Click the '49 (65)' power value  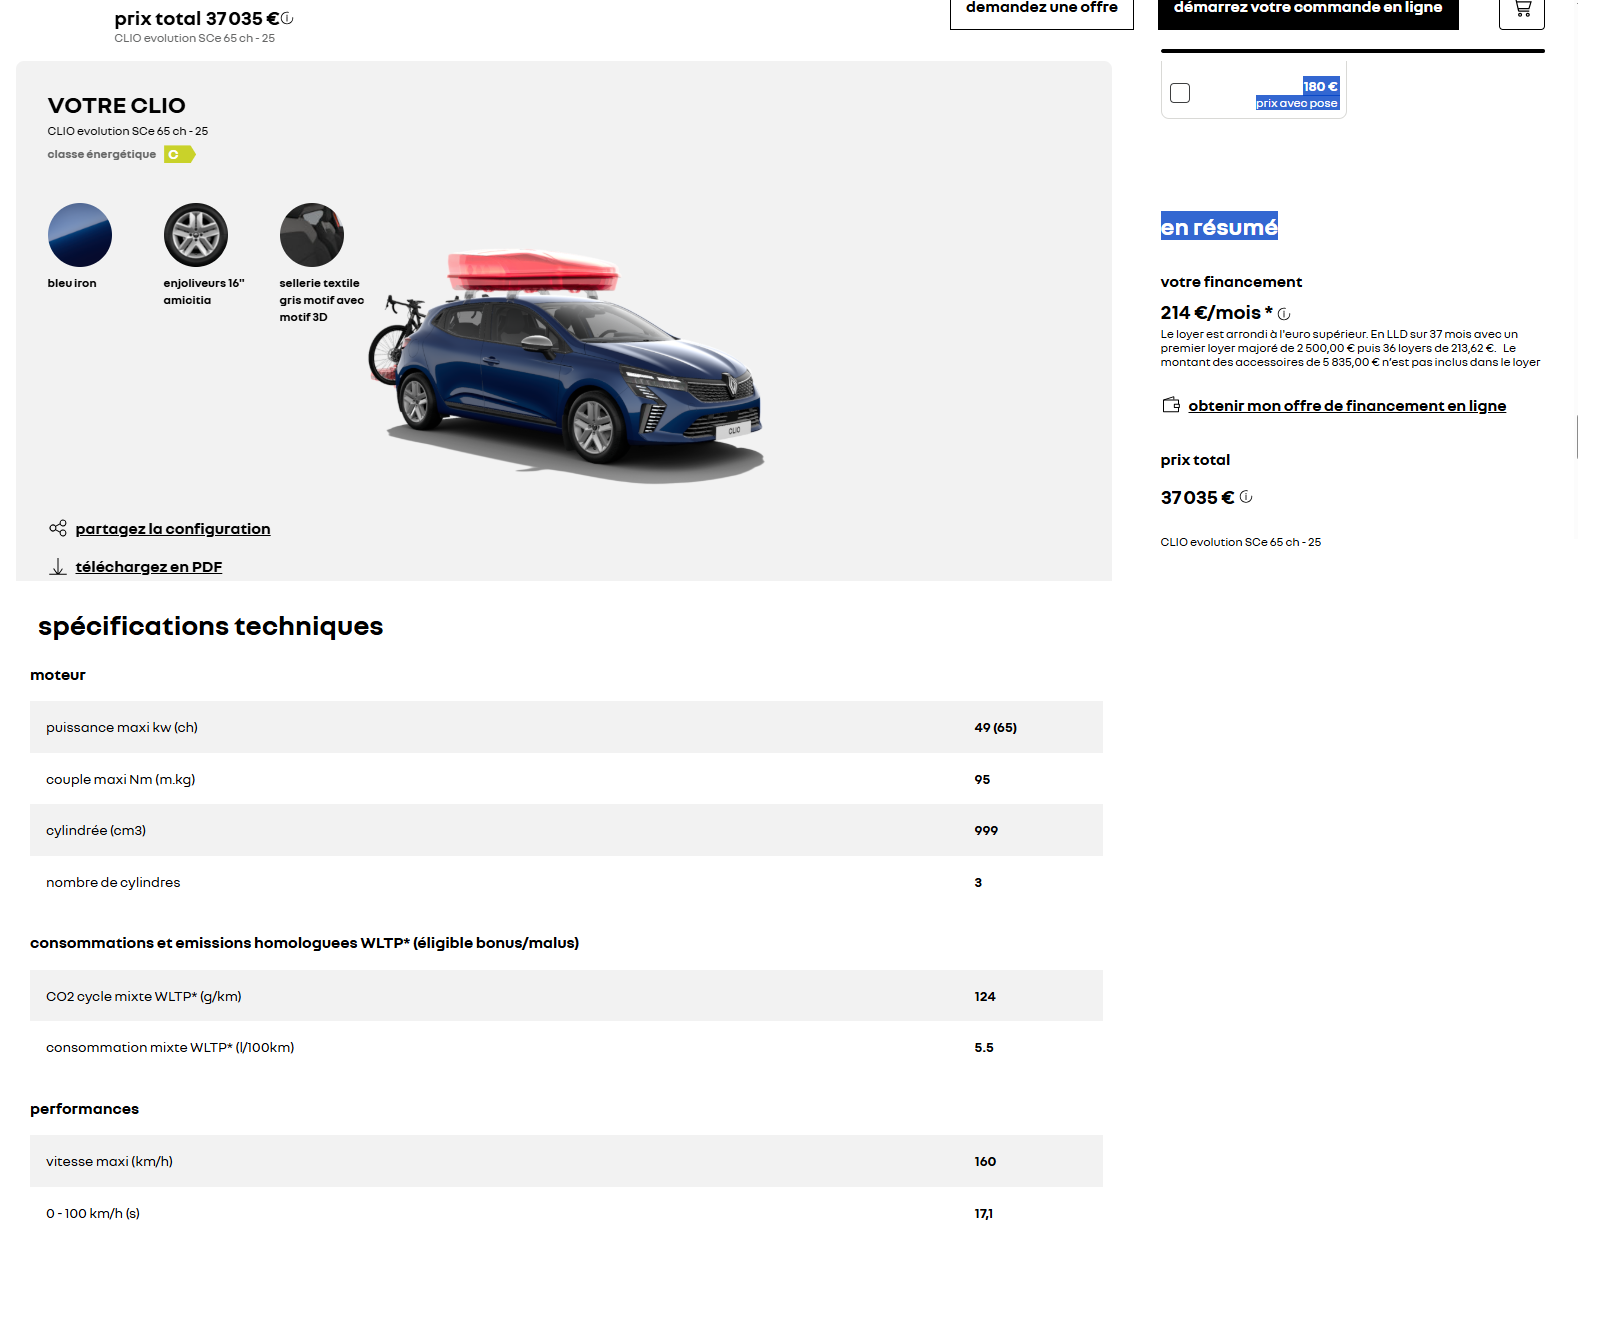(996, 727)
